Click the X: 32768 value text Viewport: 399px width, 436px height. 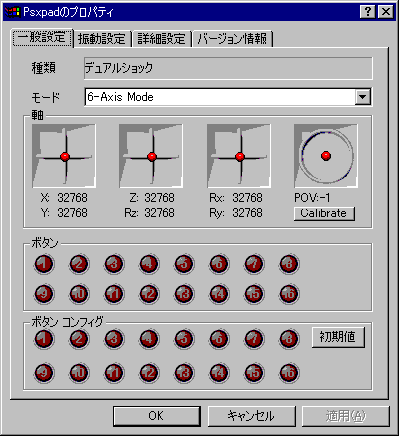(64, 198)
